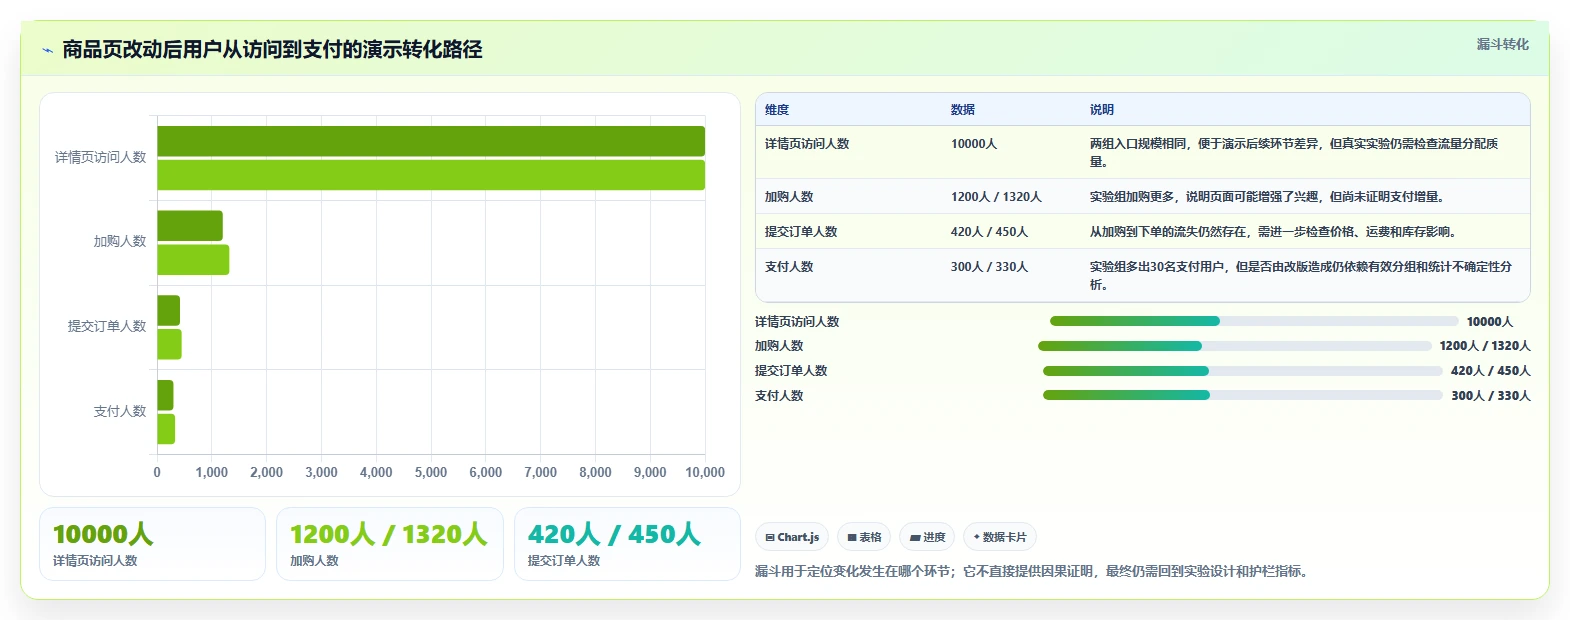The height and width of the screenshot is (620, 1570).
Task: Click the 加购人数 progress bar
Action: point(1235,346)
